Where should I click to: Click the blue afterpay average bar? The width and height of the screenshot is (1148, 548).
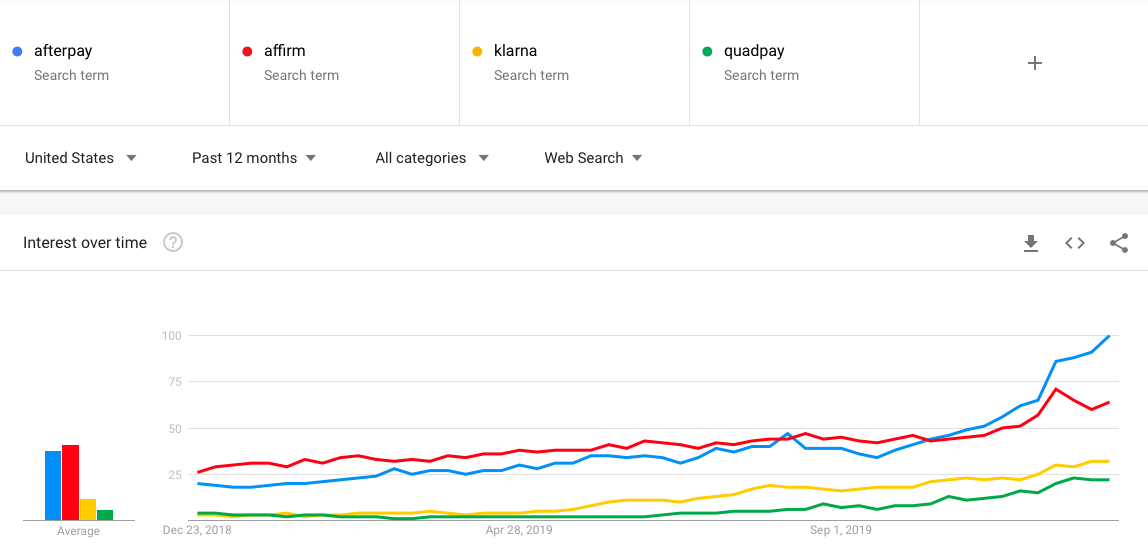[x=53, y=485]
